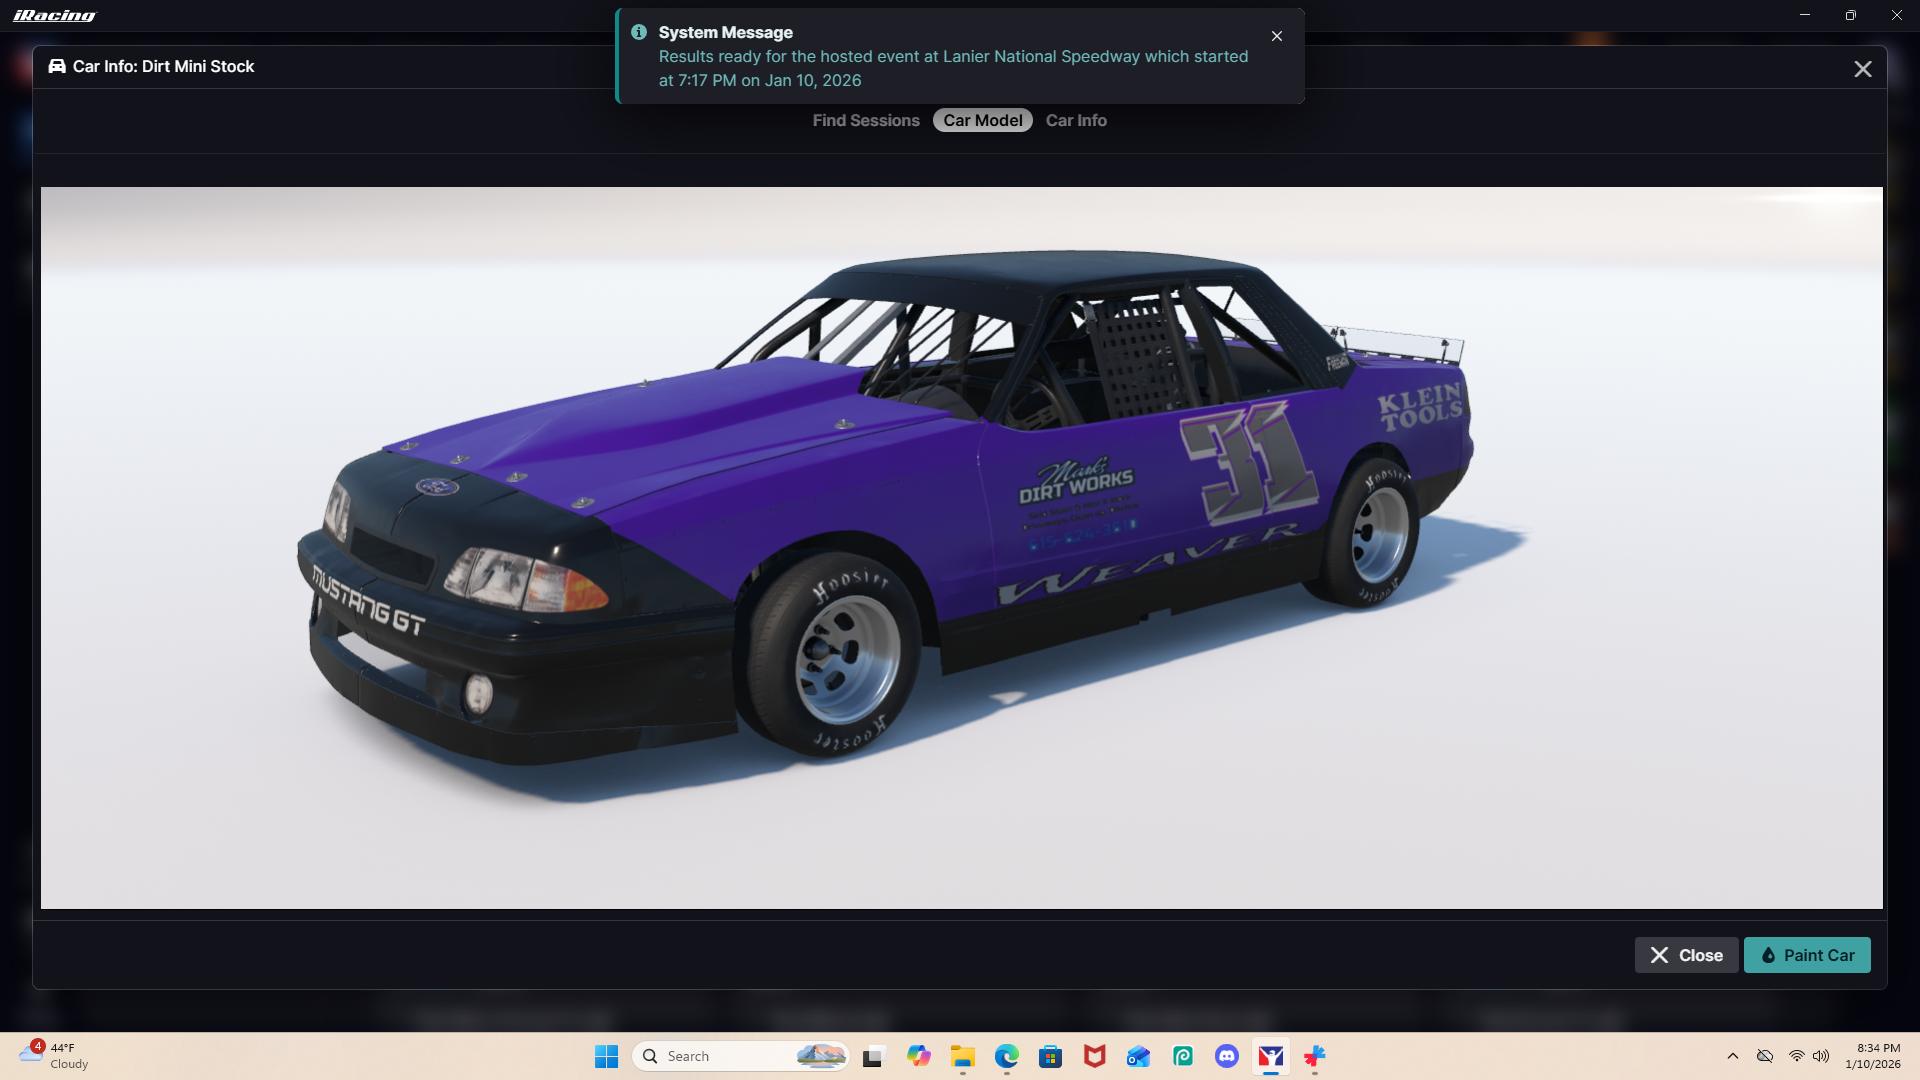Open Copilot from the taskbar

(919, 1056)
